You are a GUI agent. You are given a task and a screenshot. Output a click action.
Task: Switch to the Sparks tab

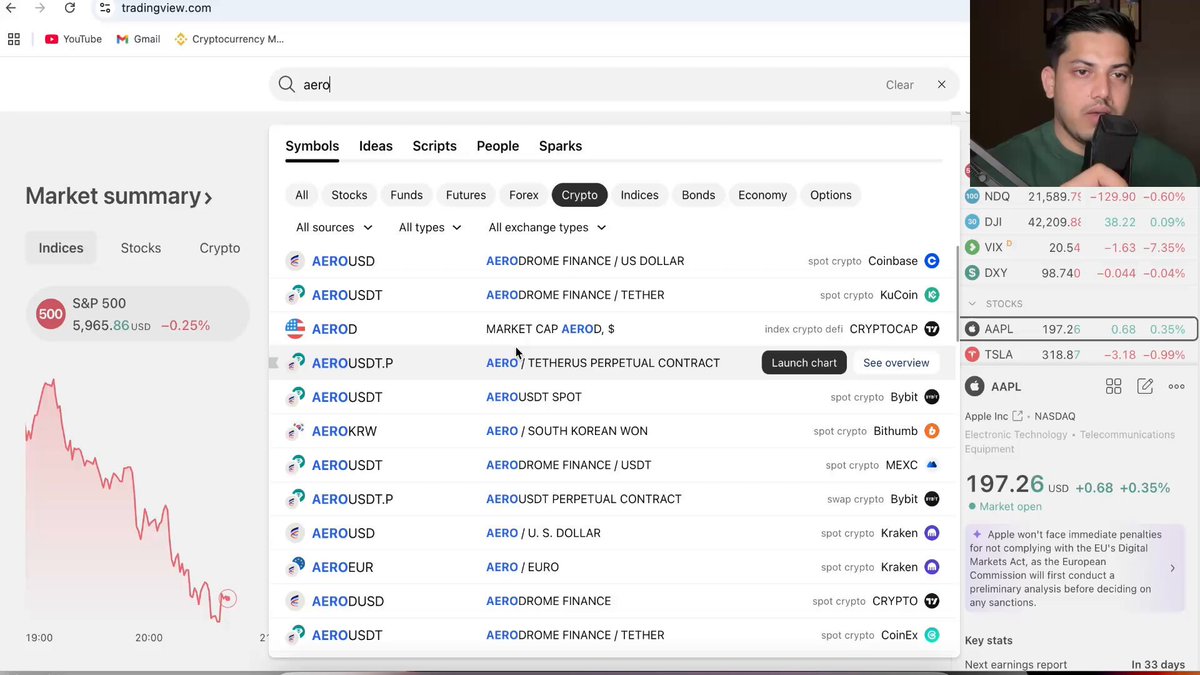pyautogui.click(x=560, y=146)
